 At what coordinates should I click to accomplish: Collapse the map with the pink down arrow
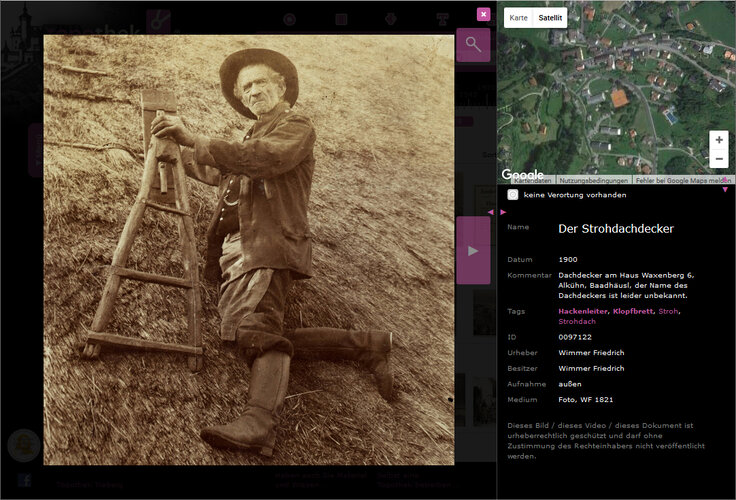(x=726, y=189)
